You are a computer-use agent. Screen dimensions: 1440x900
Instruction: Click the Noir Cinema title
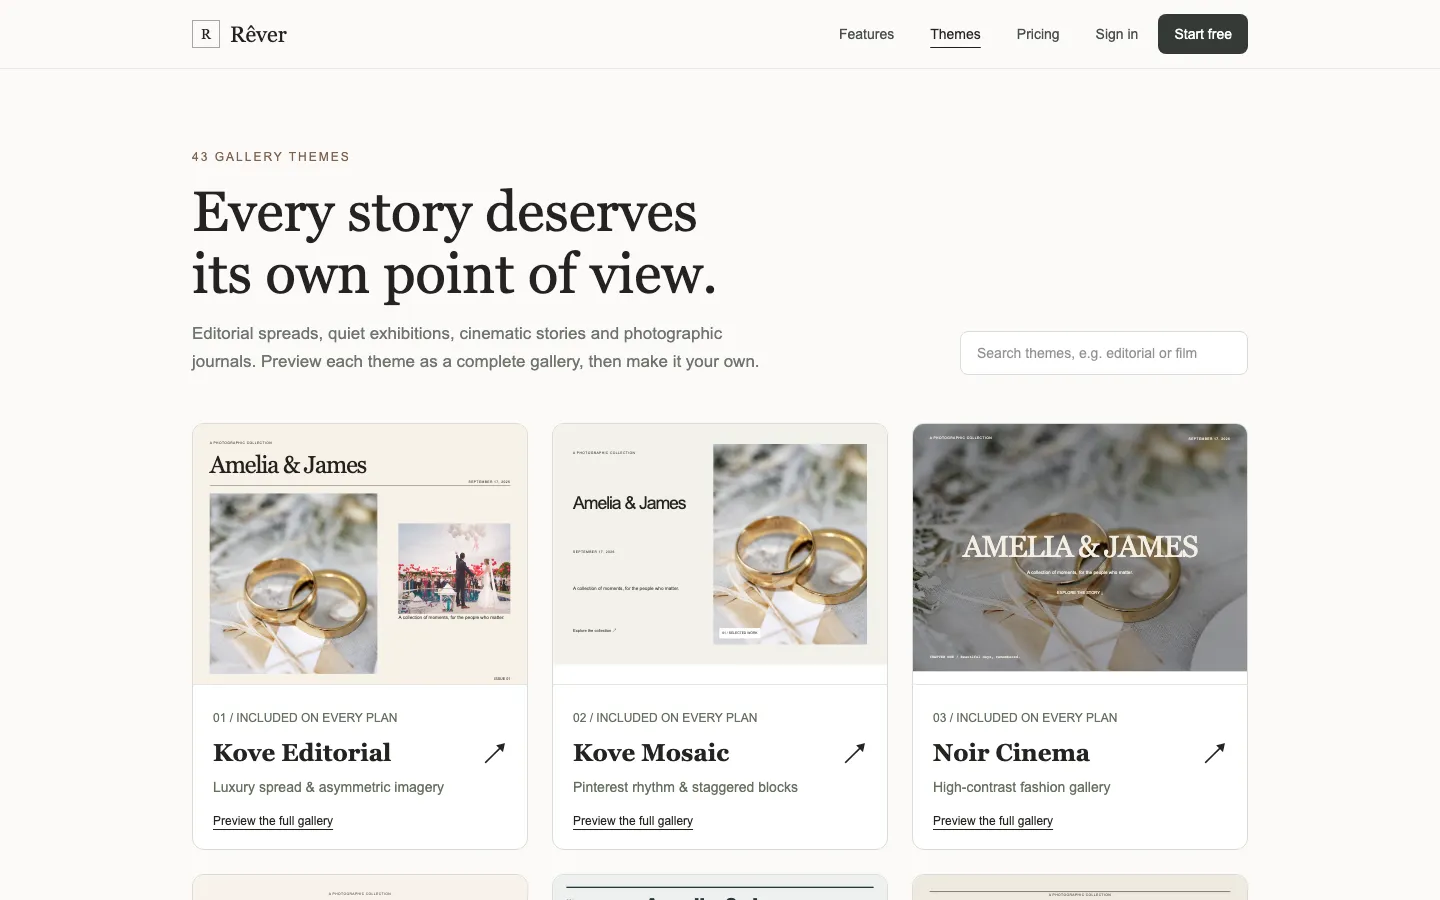tap(1011, 753)
